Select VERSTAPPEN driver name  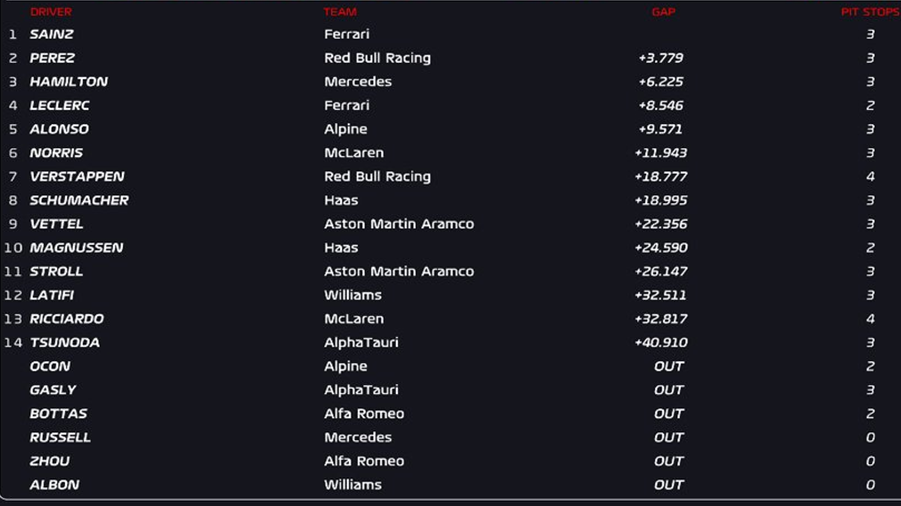point(77,176)
